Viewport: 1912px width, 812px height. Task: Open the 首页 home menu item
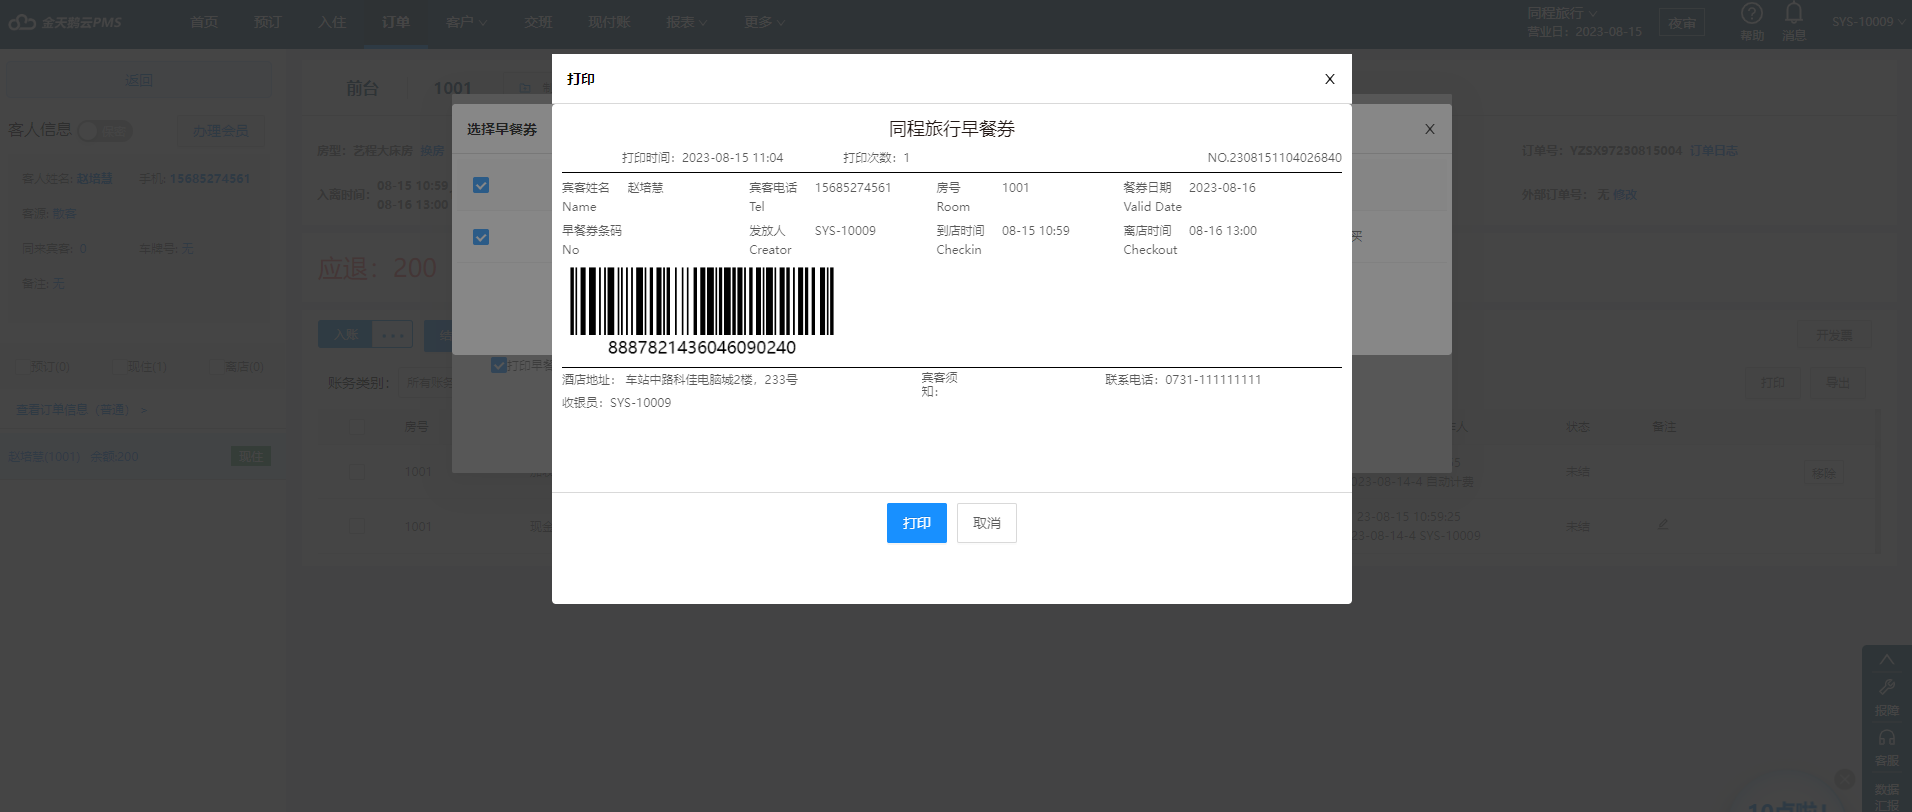tap(204, 22)
